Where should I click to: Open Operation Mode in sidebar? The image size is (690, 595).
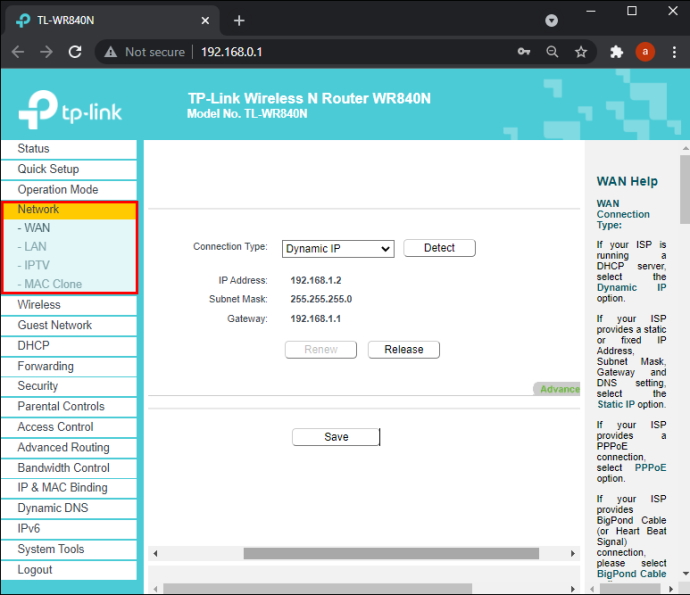click(69, 190)
